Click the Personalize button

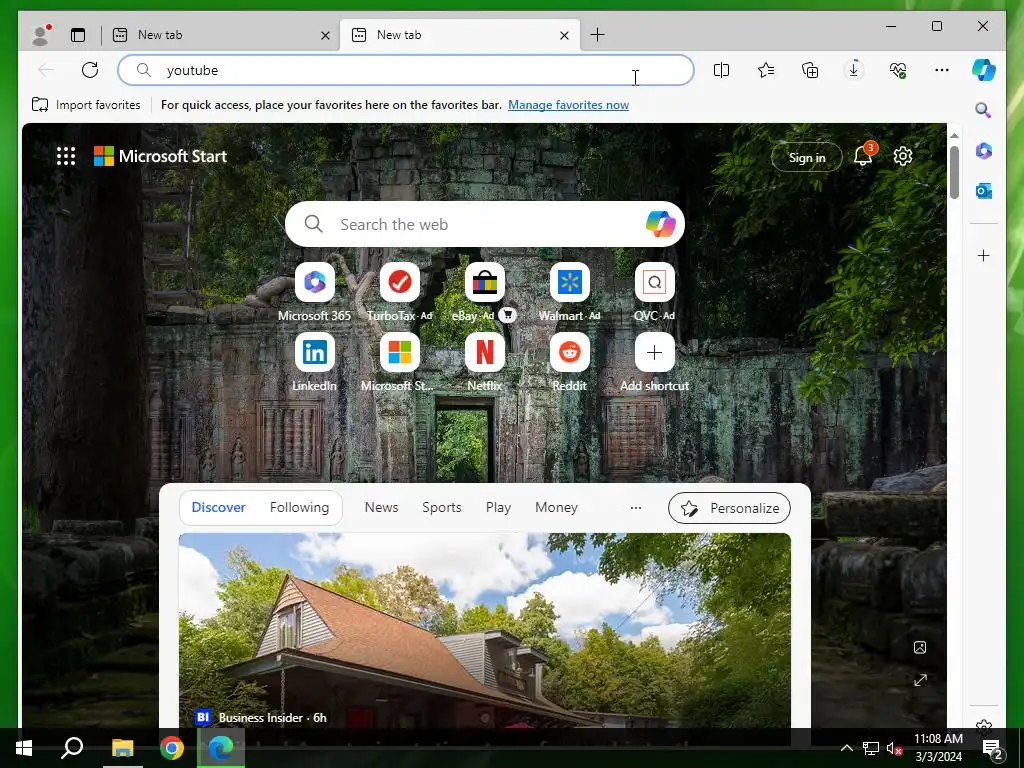pyautogui.click(x=729, y=508)
